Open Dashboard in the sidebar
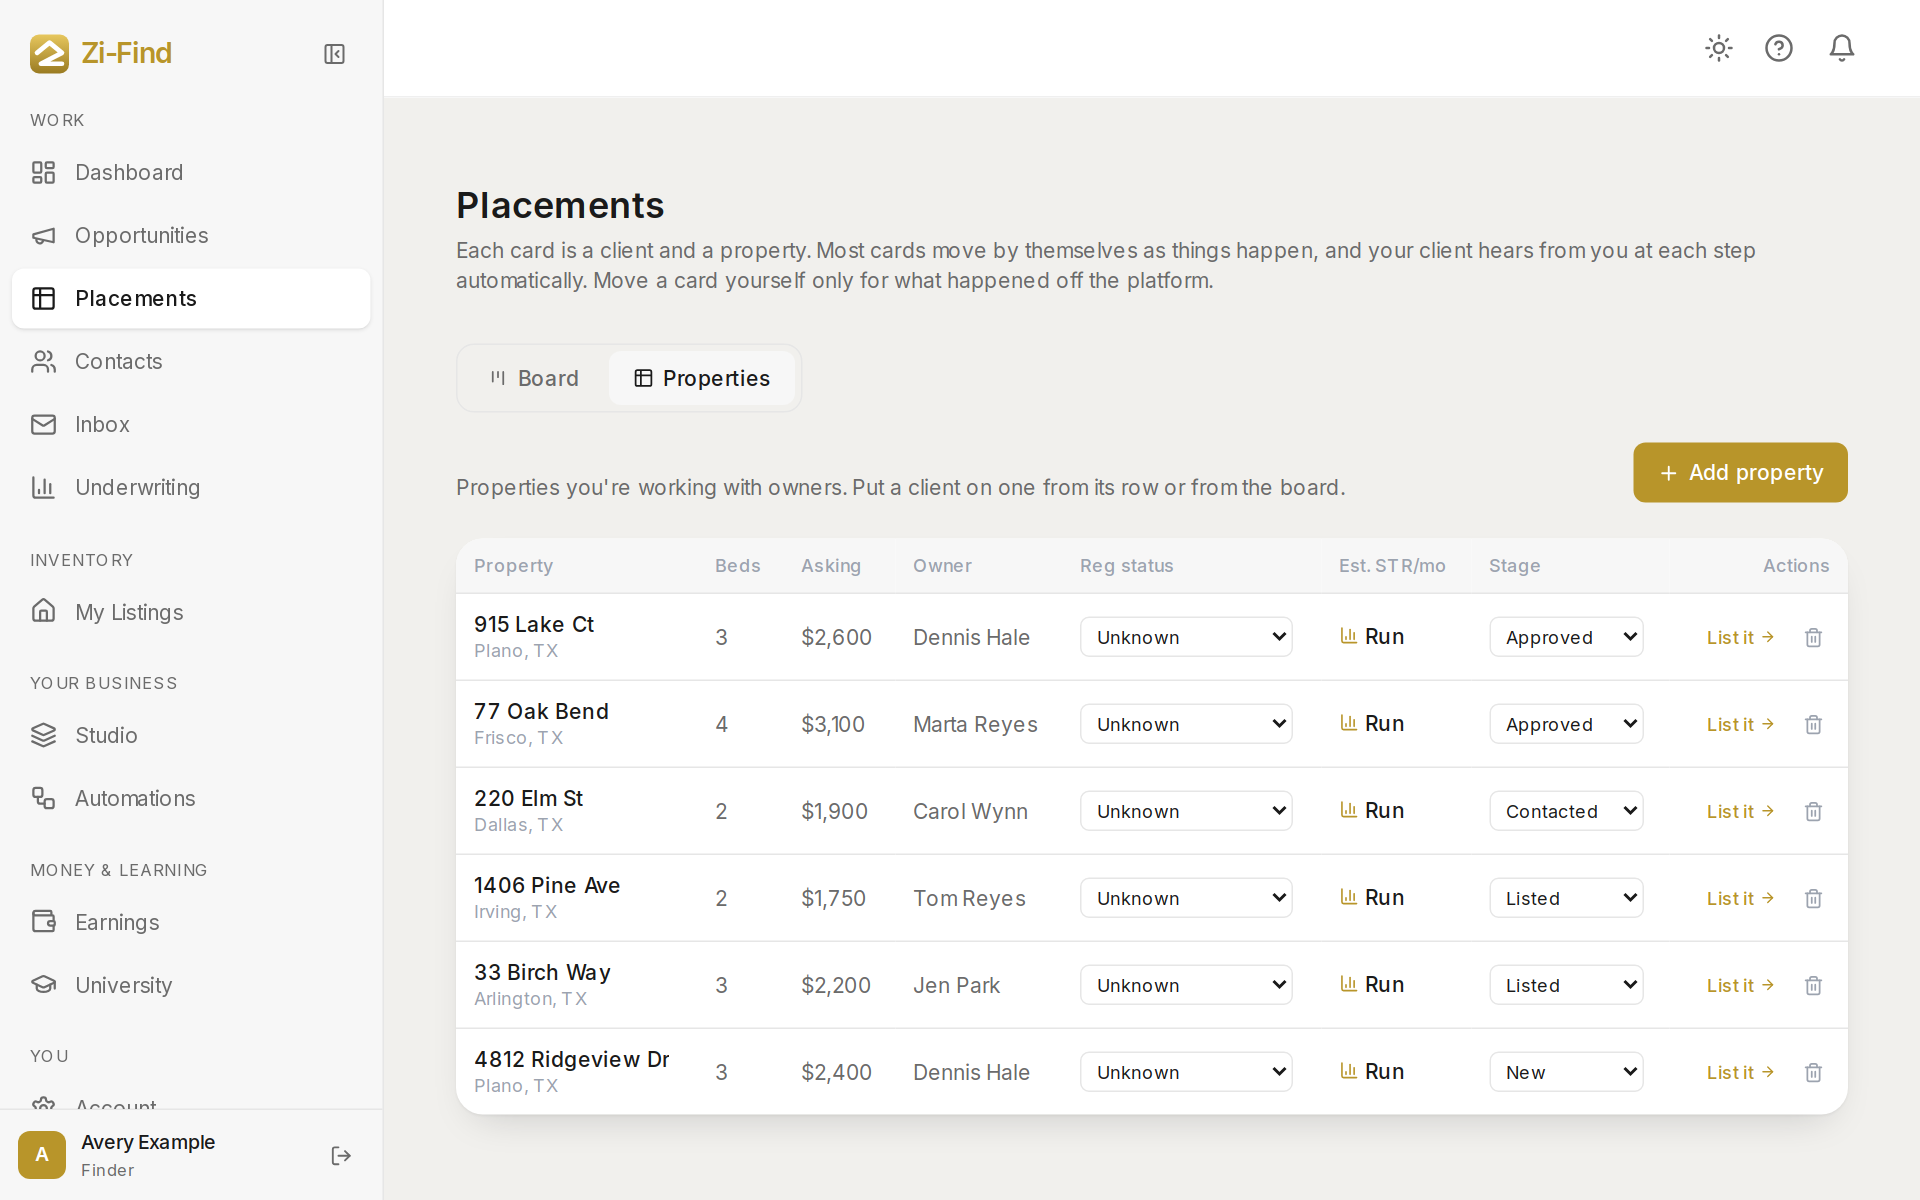 click(x=191, y=172)
